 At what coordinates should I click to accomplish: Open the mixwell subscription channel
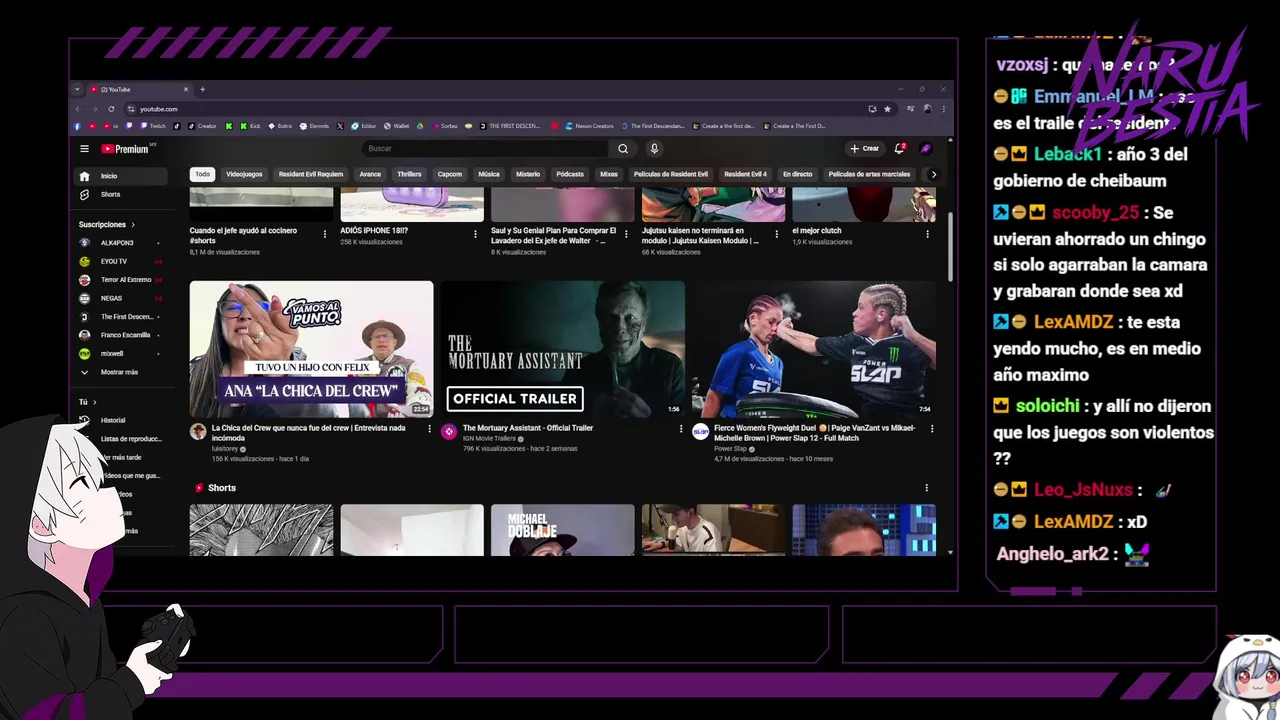(122, 353)
